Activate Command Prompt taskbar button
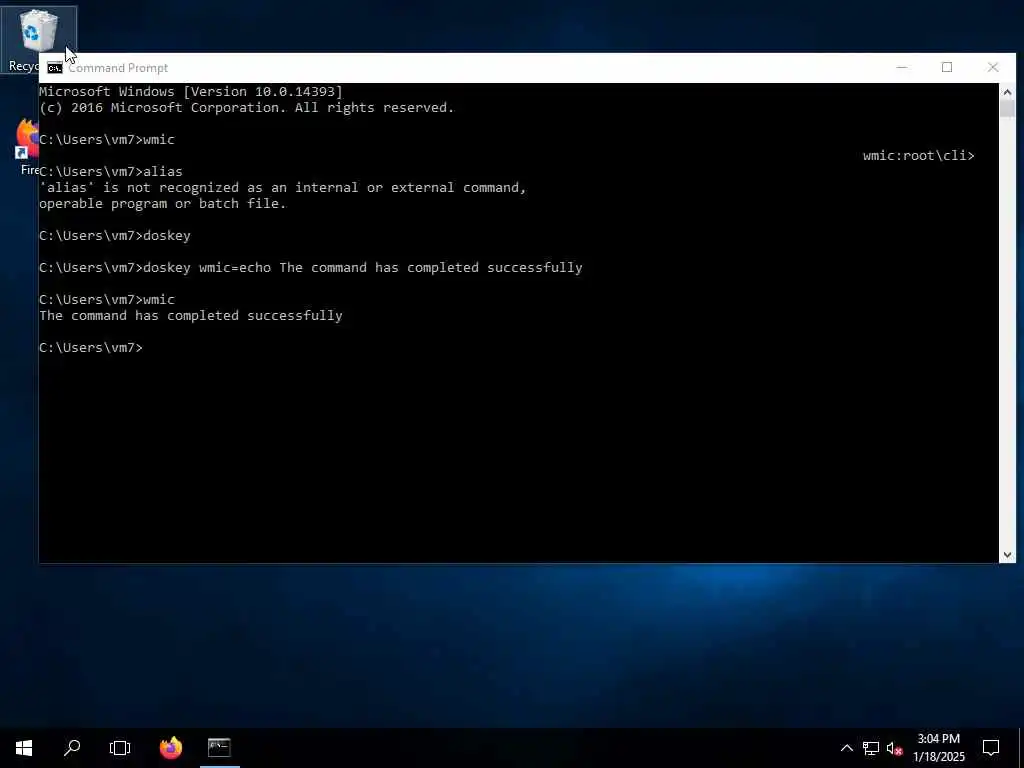Screen dimensions: 1024x768 tap(219, 748)
